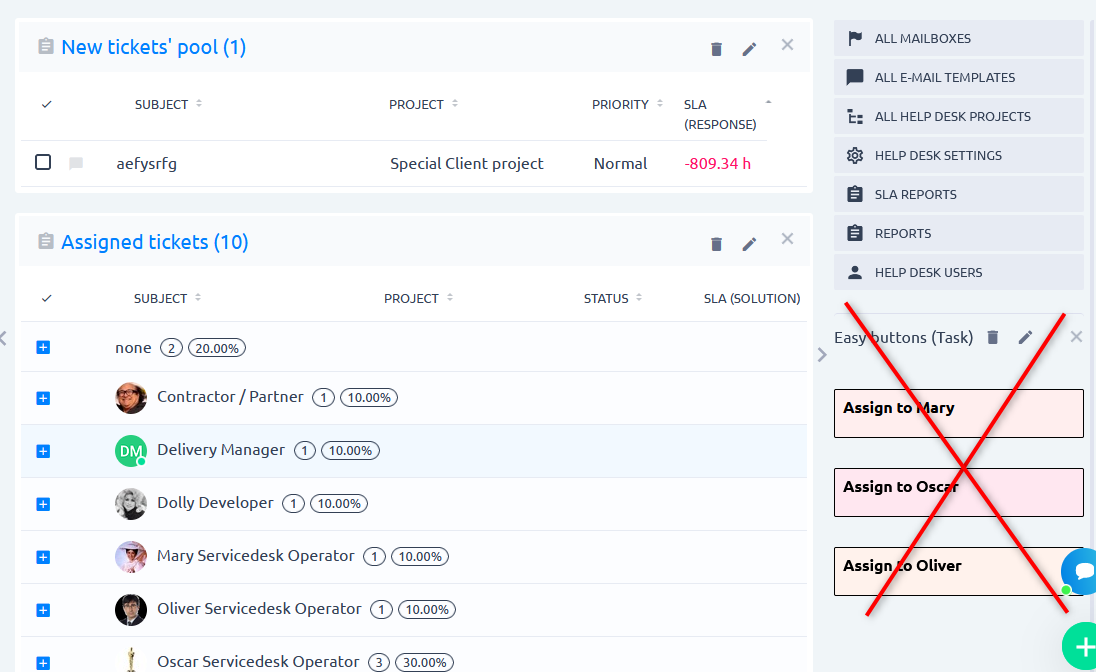Check the box for ticket aefysrfg
The width and height of the screenshot is (1096, 672).
coord(43,162)
